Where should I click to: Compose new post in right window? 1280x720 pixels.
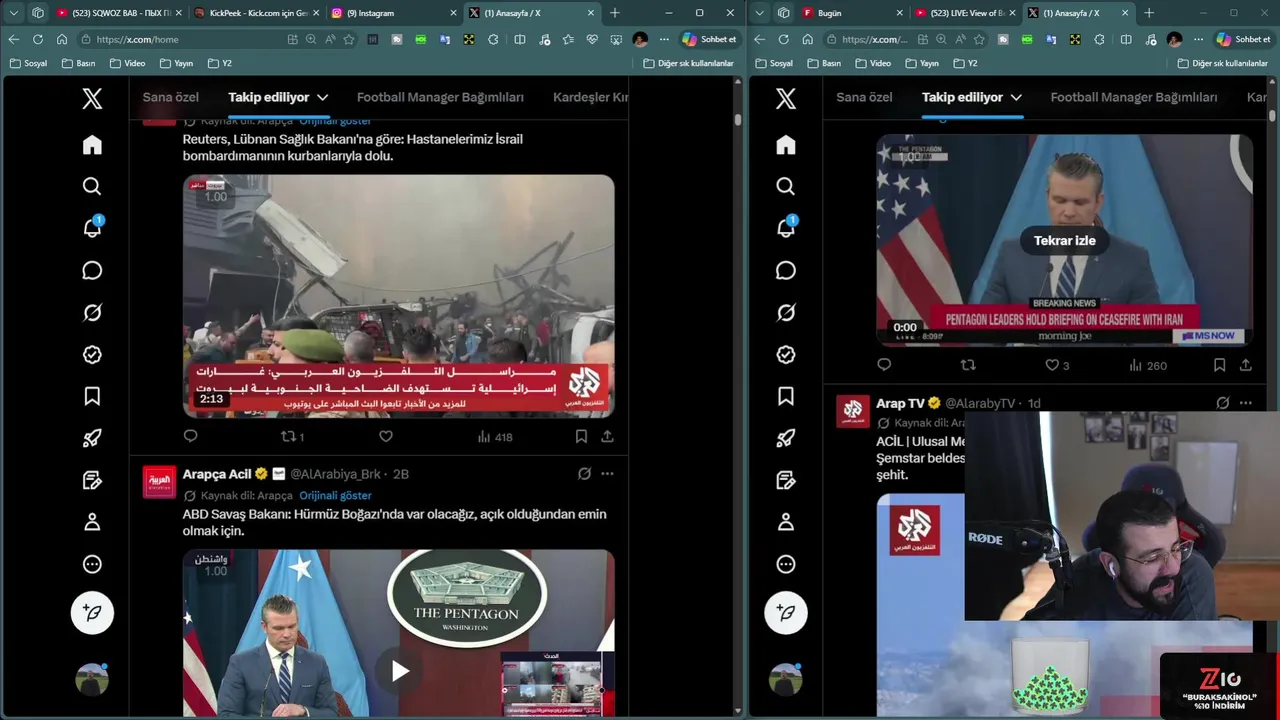[786, 612]
